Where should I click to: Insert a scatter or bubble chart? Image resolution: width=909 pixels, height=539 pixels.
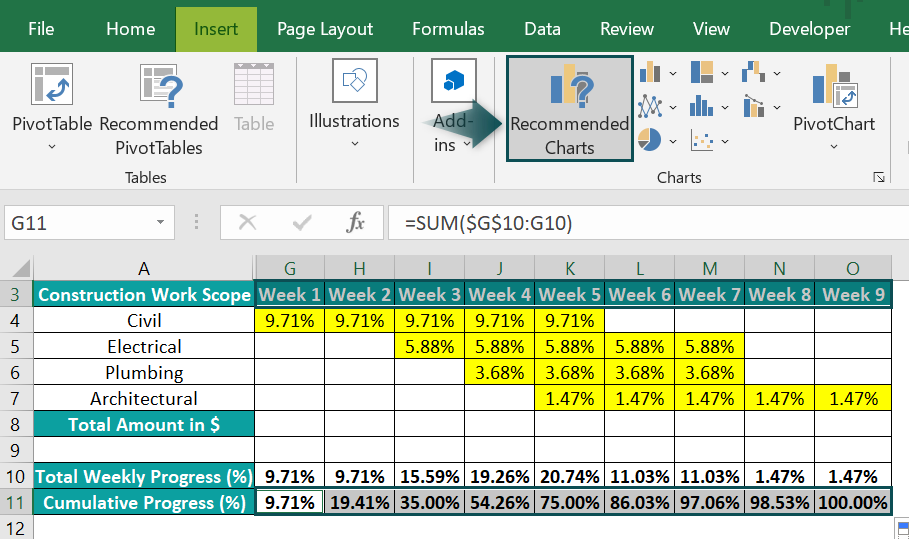tap(702, 141)
